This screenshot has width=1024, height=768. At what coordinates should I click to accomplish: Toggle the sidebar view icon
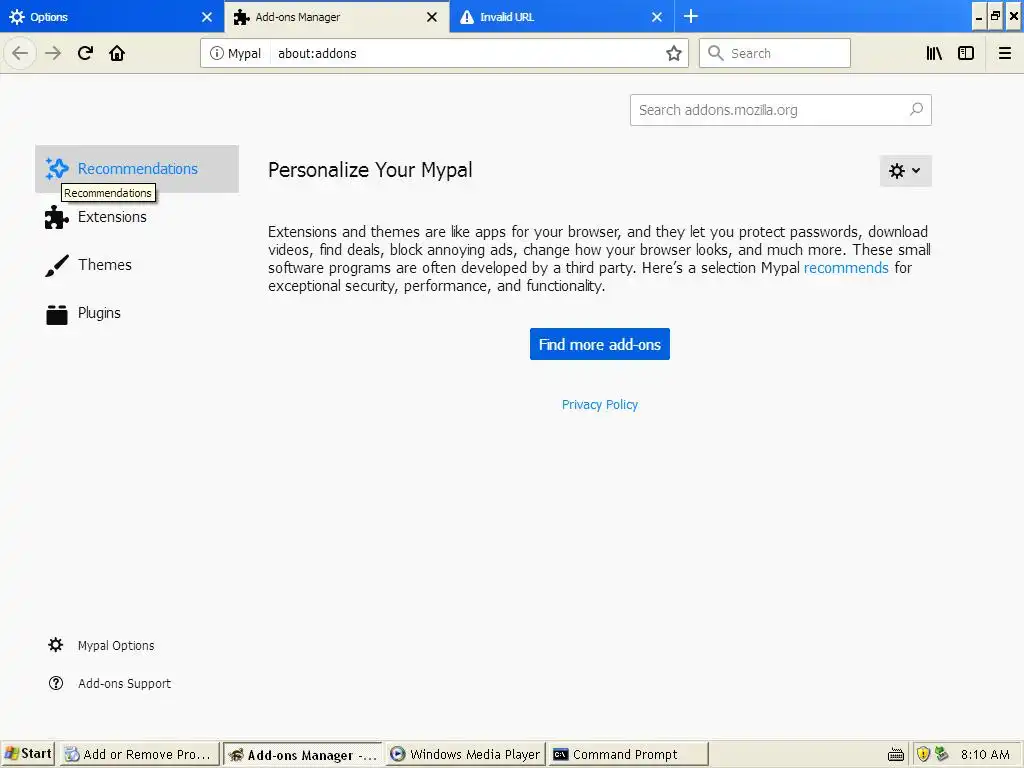pyautogui.click(x=966, y=53)
